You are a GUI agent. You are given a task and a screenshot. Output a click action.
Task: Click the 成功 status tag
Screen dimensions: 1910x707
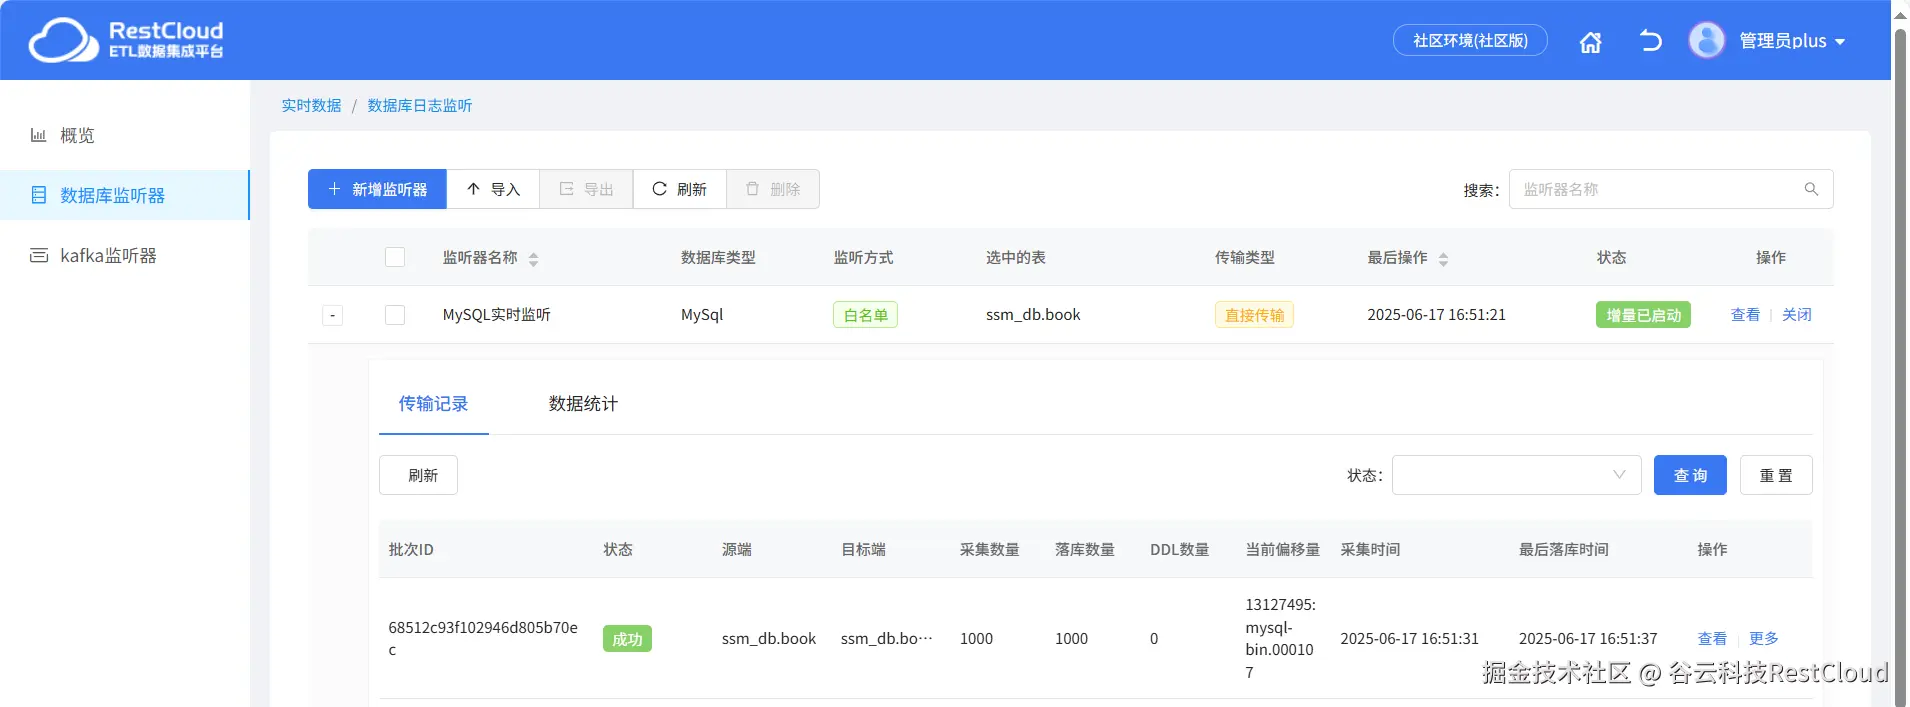[627, 639]
